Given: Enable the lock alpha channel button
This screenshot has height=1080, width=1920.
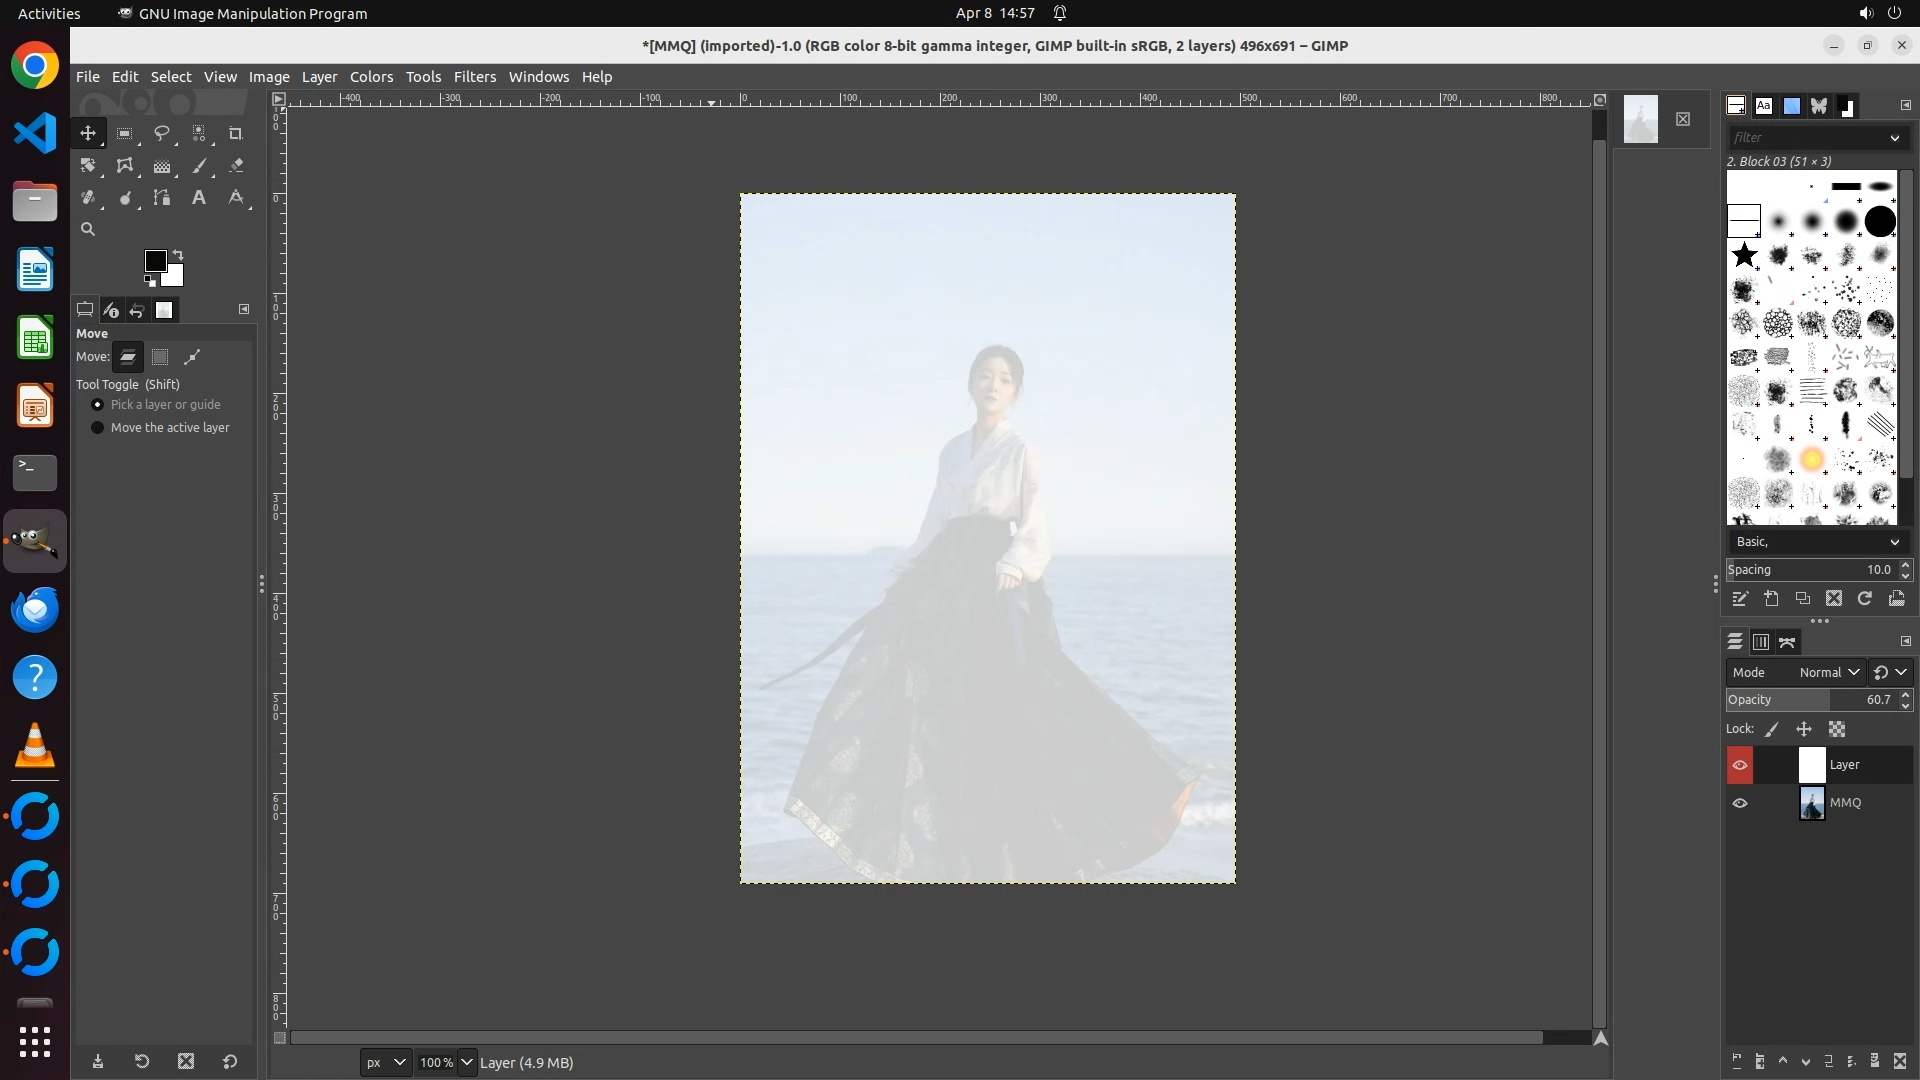Looking at the screenshot, I should point(1837,730).
